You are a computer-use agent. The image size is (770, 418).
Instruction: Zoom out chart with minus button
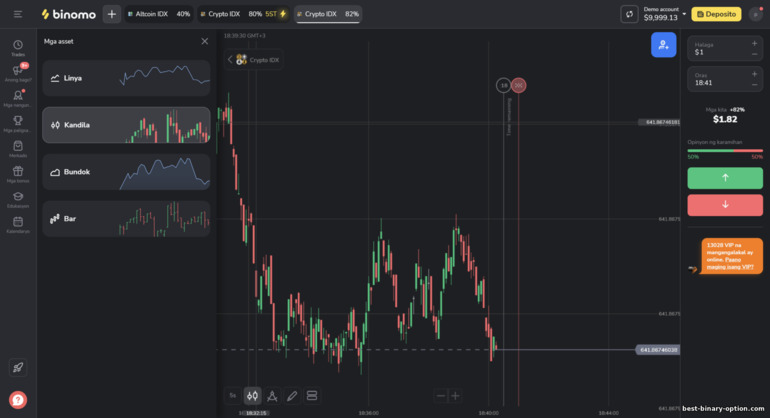pos(440,395)
